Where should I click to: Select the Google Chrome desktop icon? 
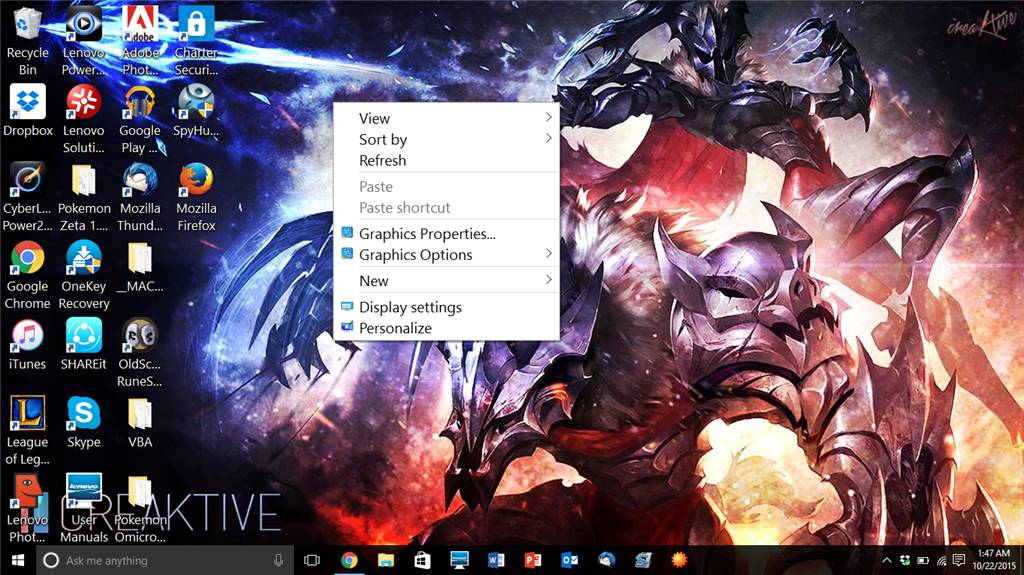[x=27, y=275]
